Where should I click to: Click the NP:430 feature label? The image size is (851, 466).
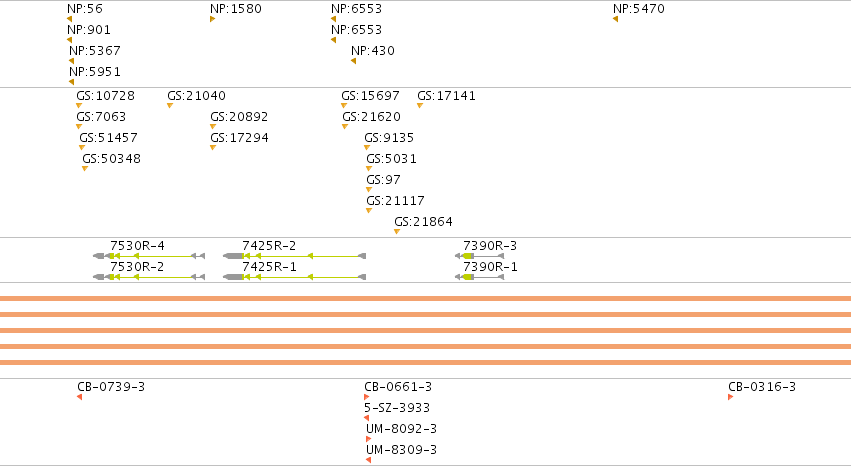coord(373,50)
